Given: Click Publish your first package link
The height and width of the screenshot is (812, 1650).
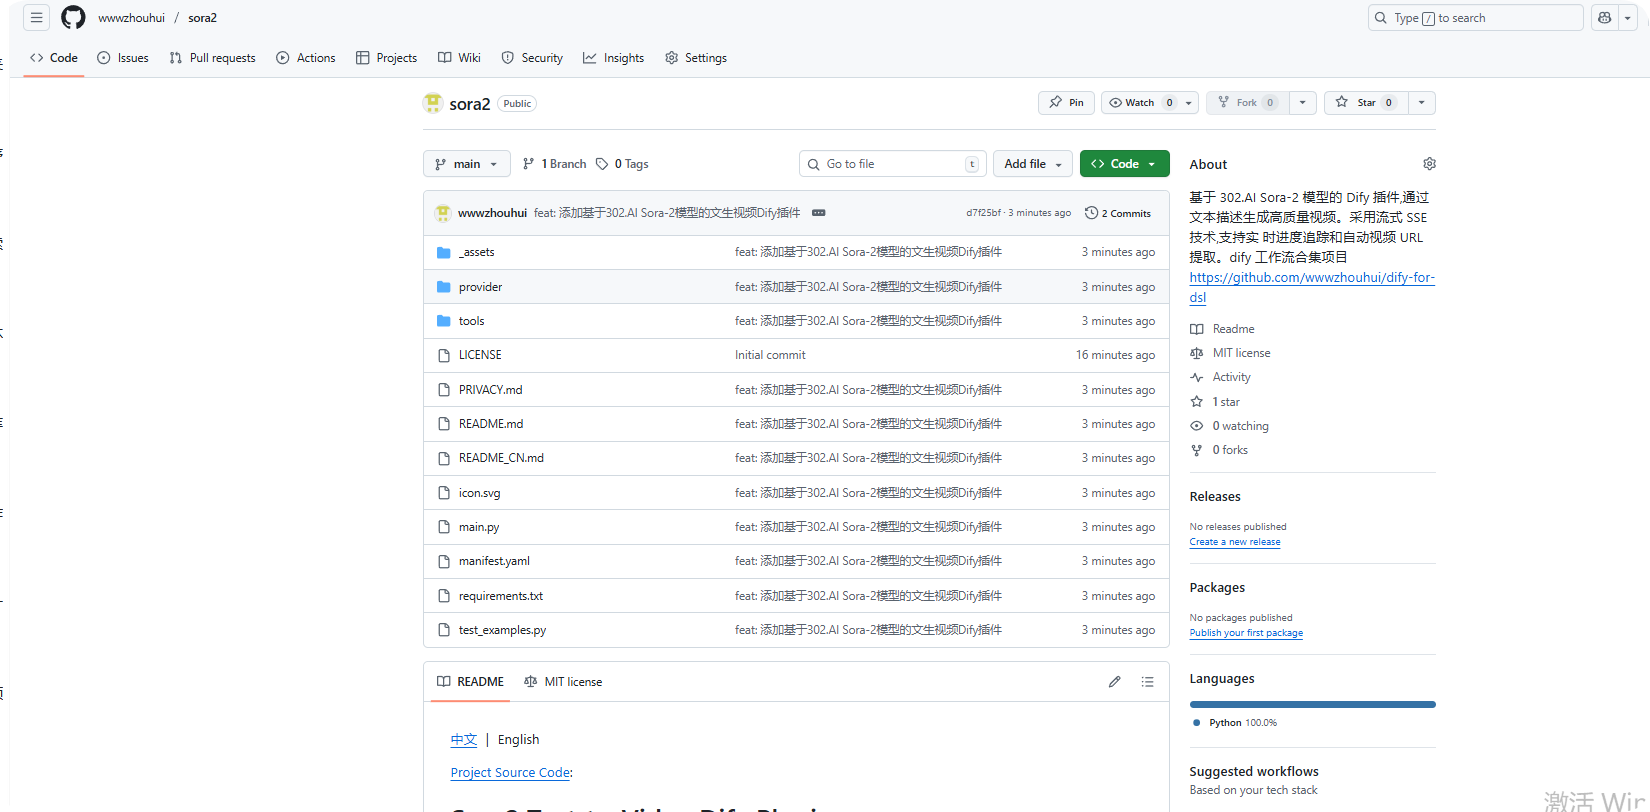Looking at the screenshot, I should (1246, 633).
